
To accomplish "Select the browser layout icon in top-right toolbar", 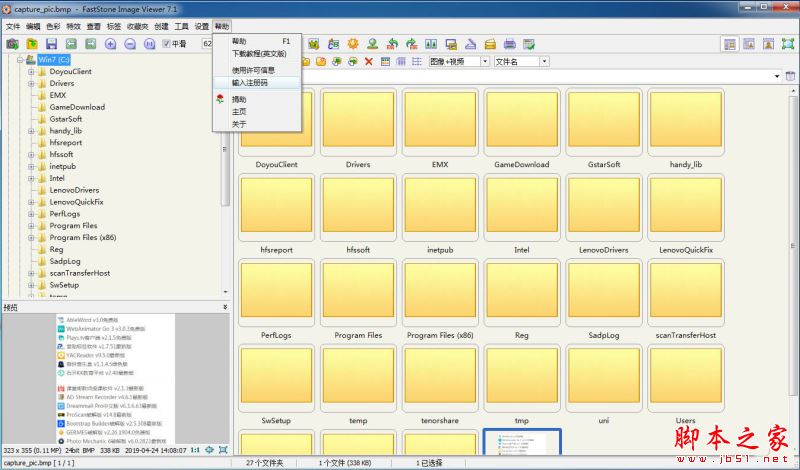I will 730,44.
